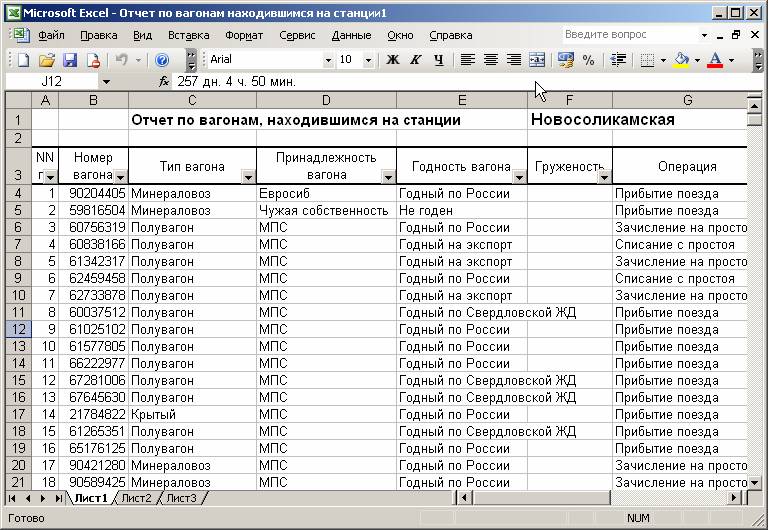Select the Лист1 sheet tab

[x=91, y=498]
